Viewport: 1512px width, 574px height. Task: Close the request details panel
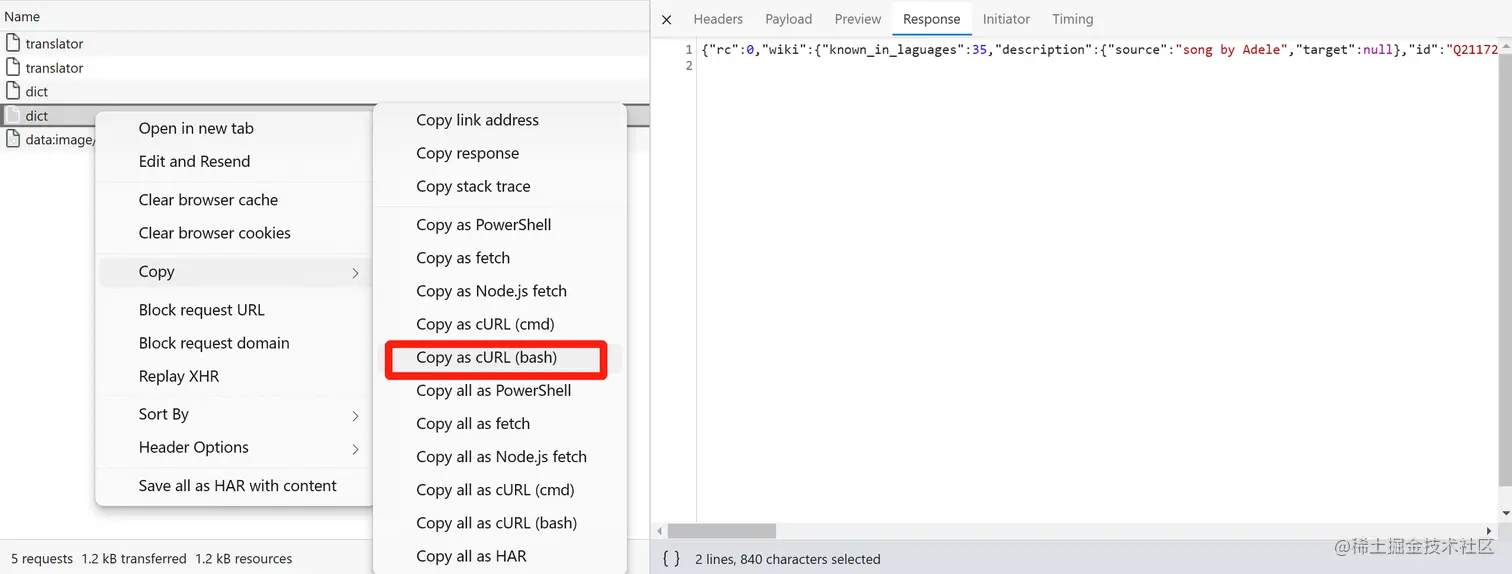(x=667, y=19)
